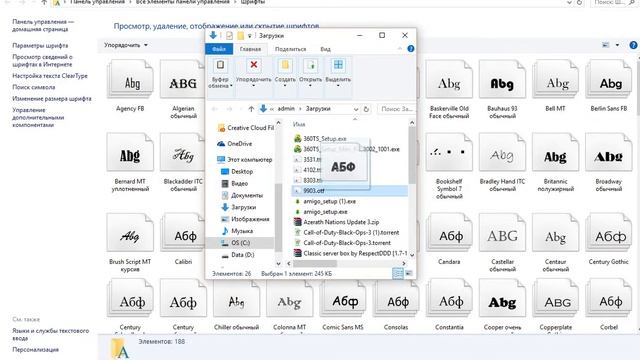Select the Castellar font icon

point(502,232)
